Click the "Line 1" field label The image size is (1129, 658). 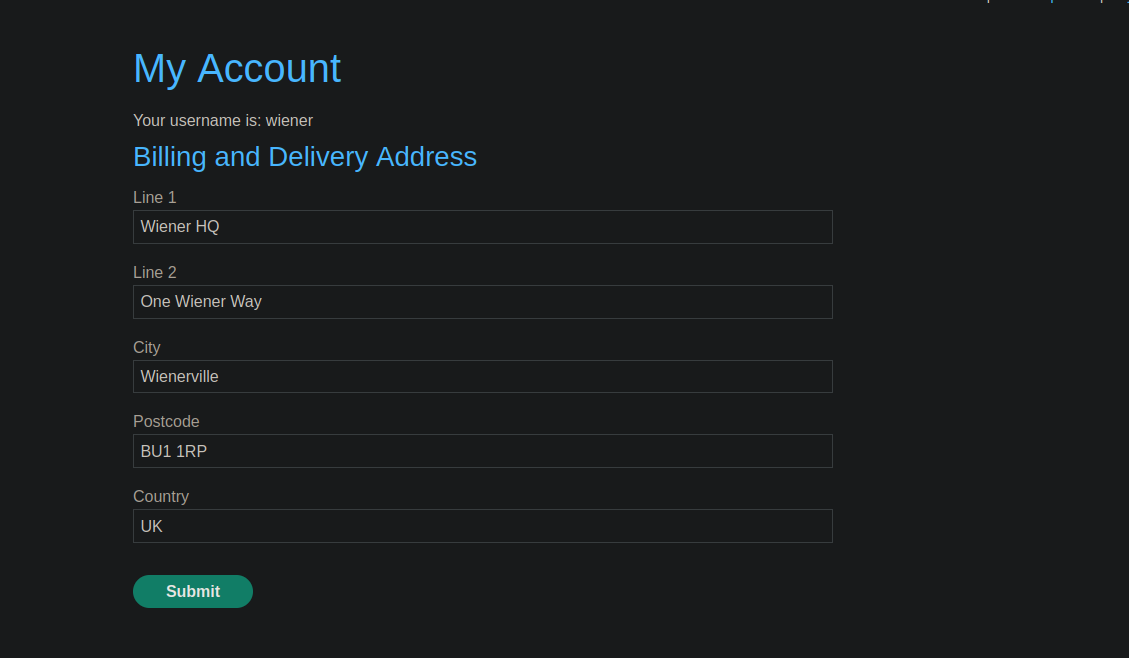point(155,198)
